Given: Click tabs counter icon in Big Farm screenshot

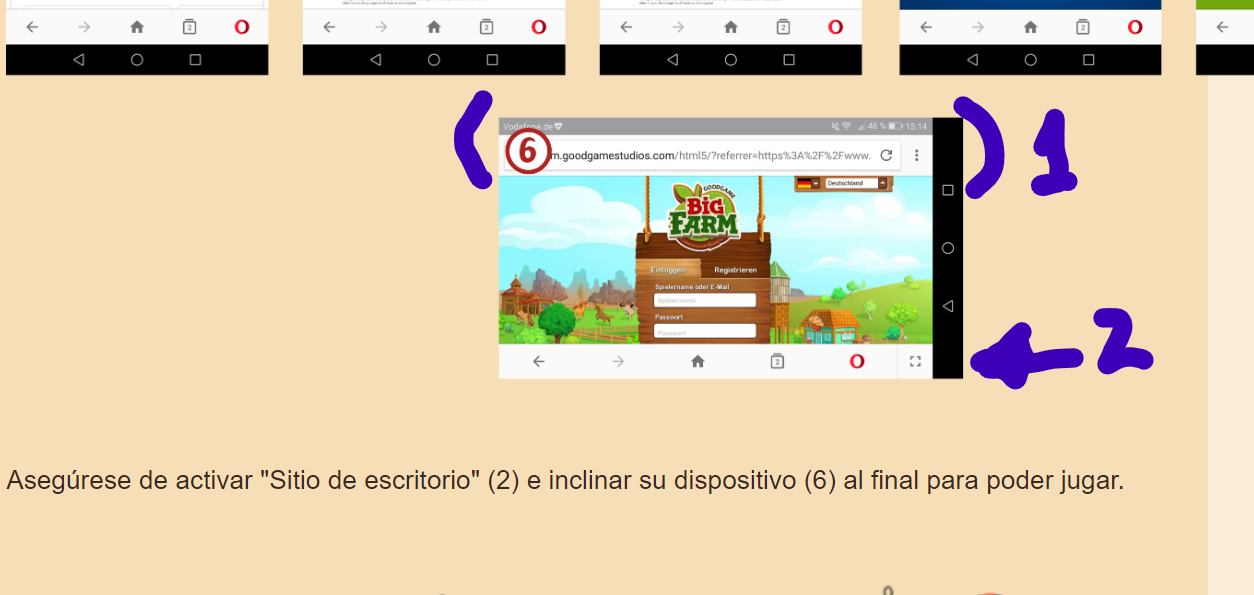Looking at the screenshot, I should (777, 361).
